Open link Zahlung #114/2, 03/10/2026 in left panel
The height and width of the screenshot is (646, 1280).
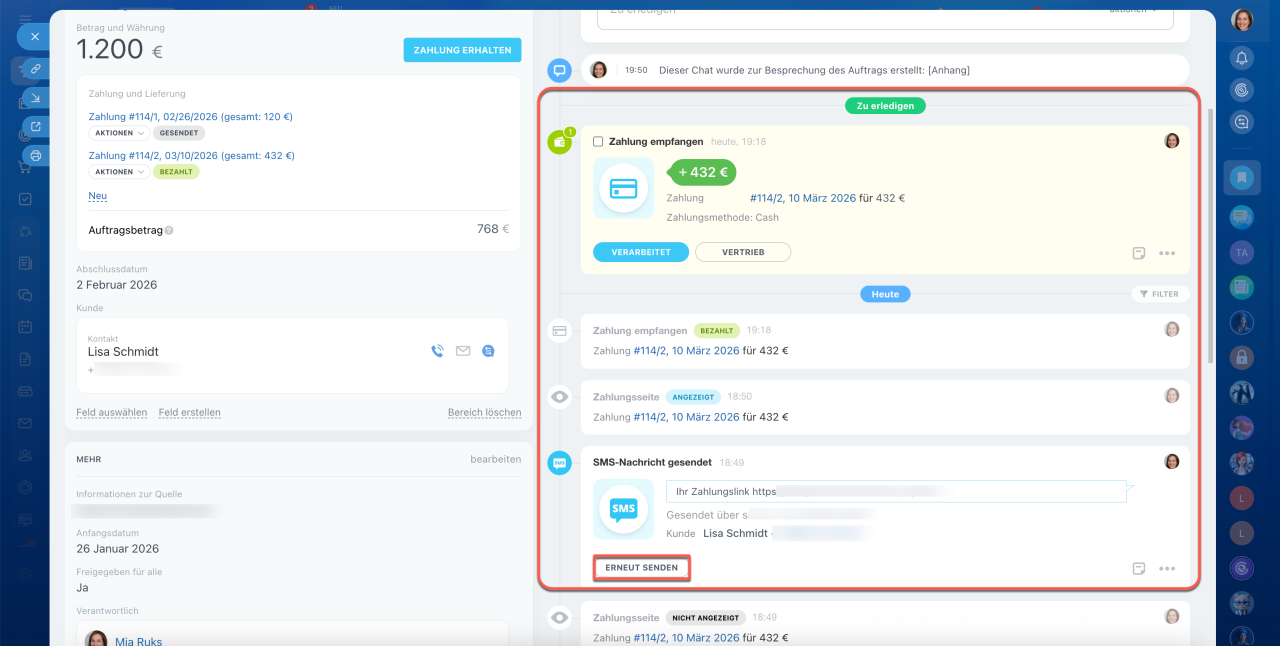tap(191, 156)
